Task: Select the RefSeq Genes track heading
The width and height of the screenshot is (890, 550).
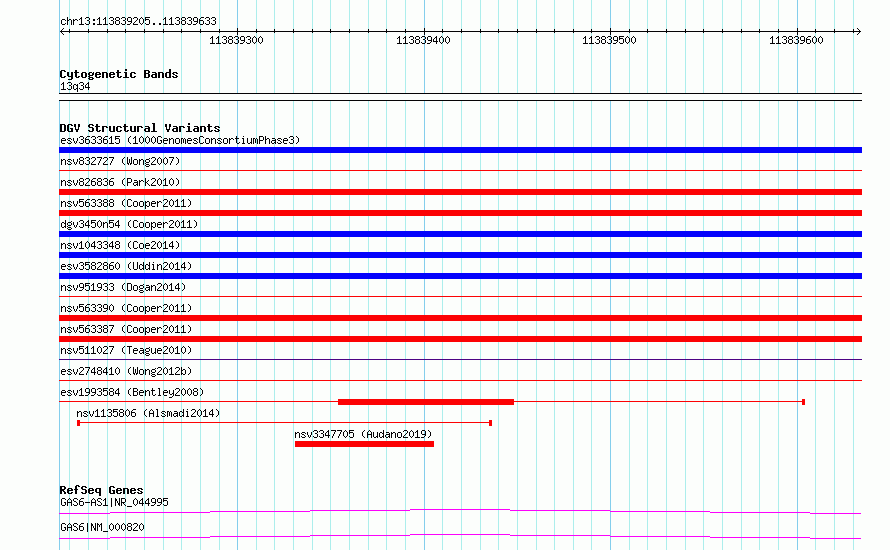Action: (x=101, y=490)
